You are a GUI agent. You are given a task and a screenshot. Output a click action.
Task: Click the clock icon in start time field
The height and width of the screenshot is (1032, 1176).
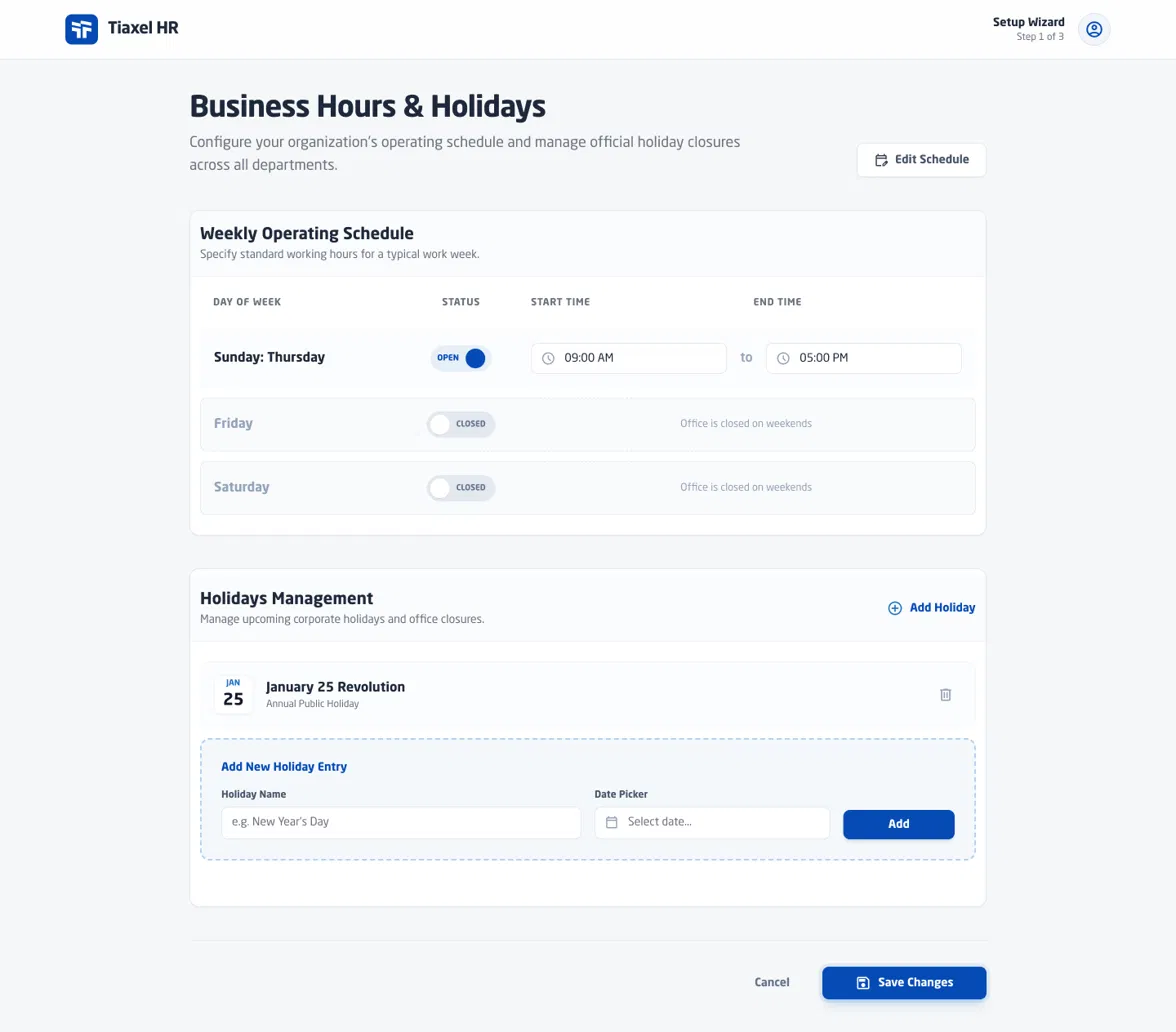[x=548, y=358]
